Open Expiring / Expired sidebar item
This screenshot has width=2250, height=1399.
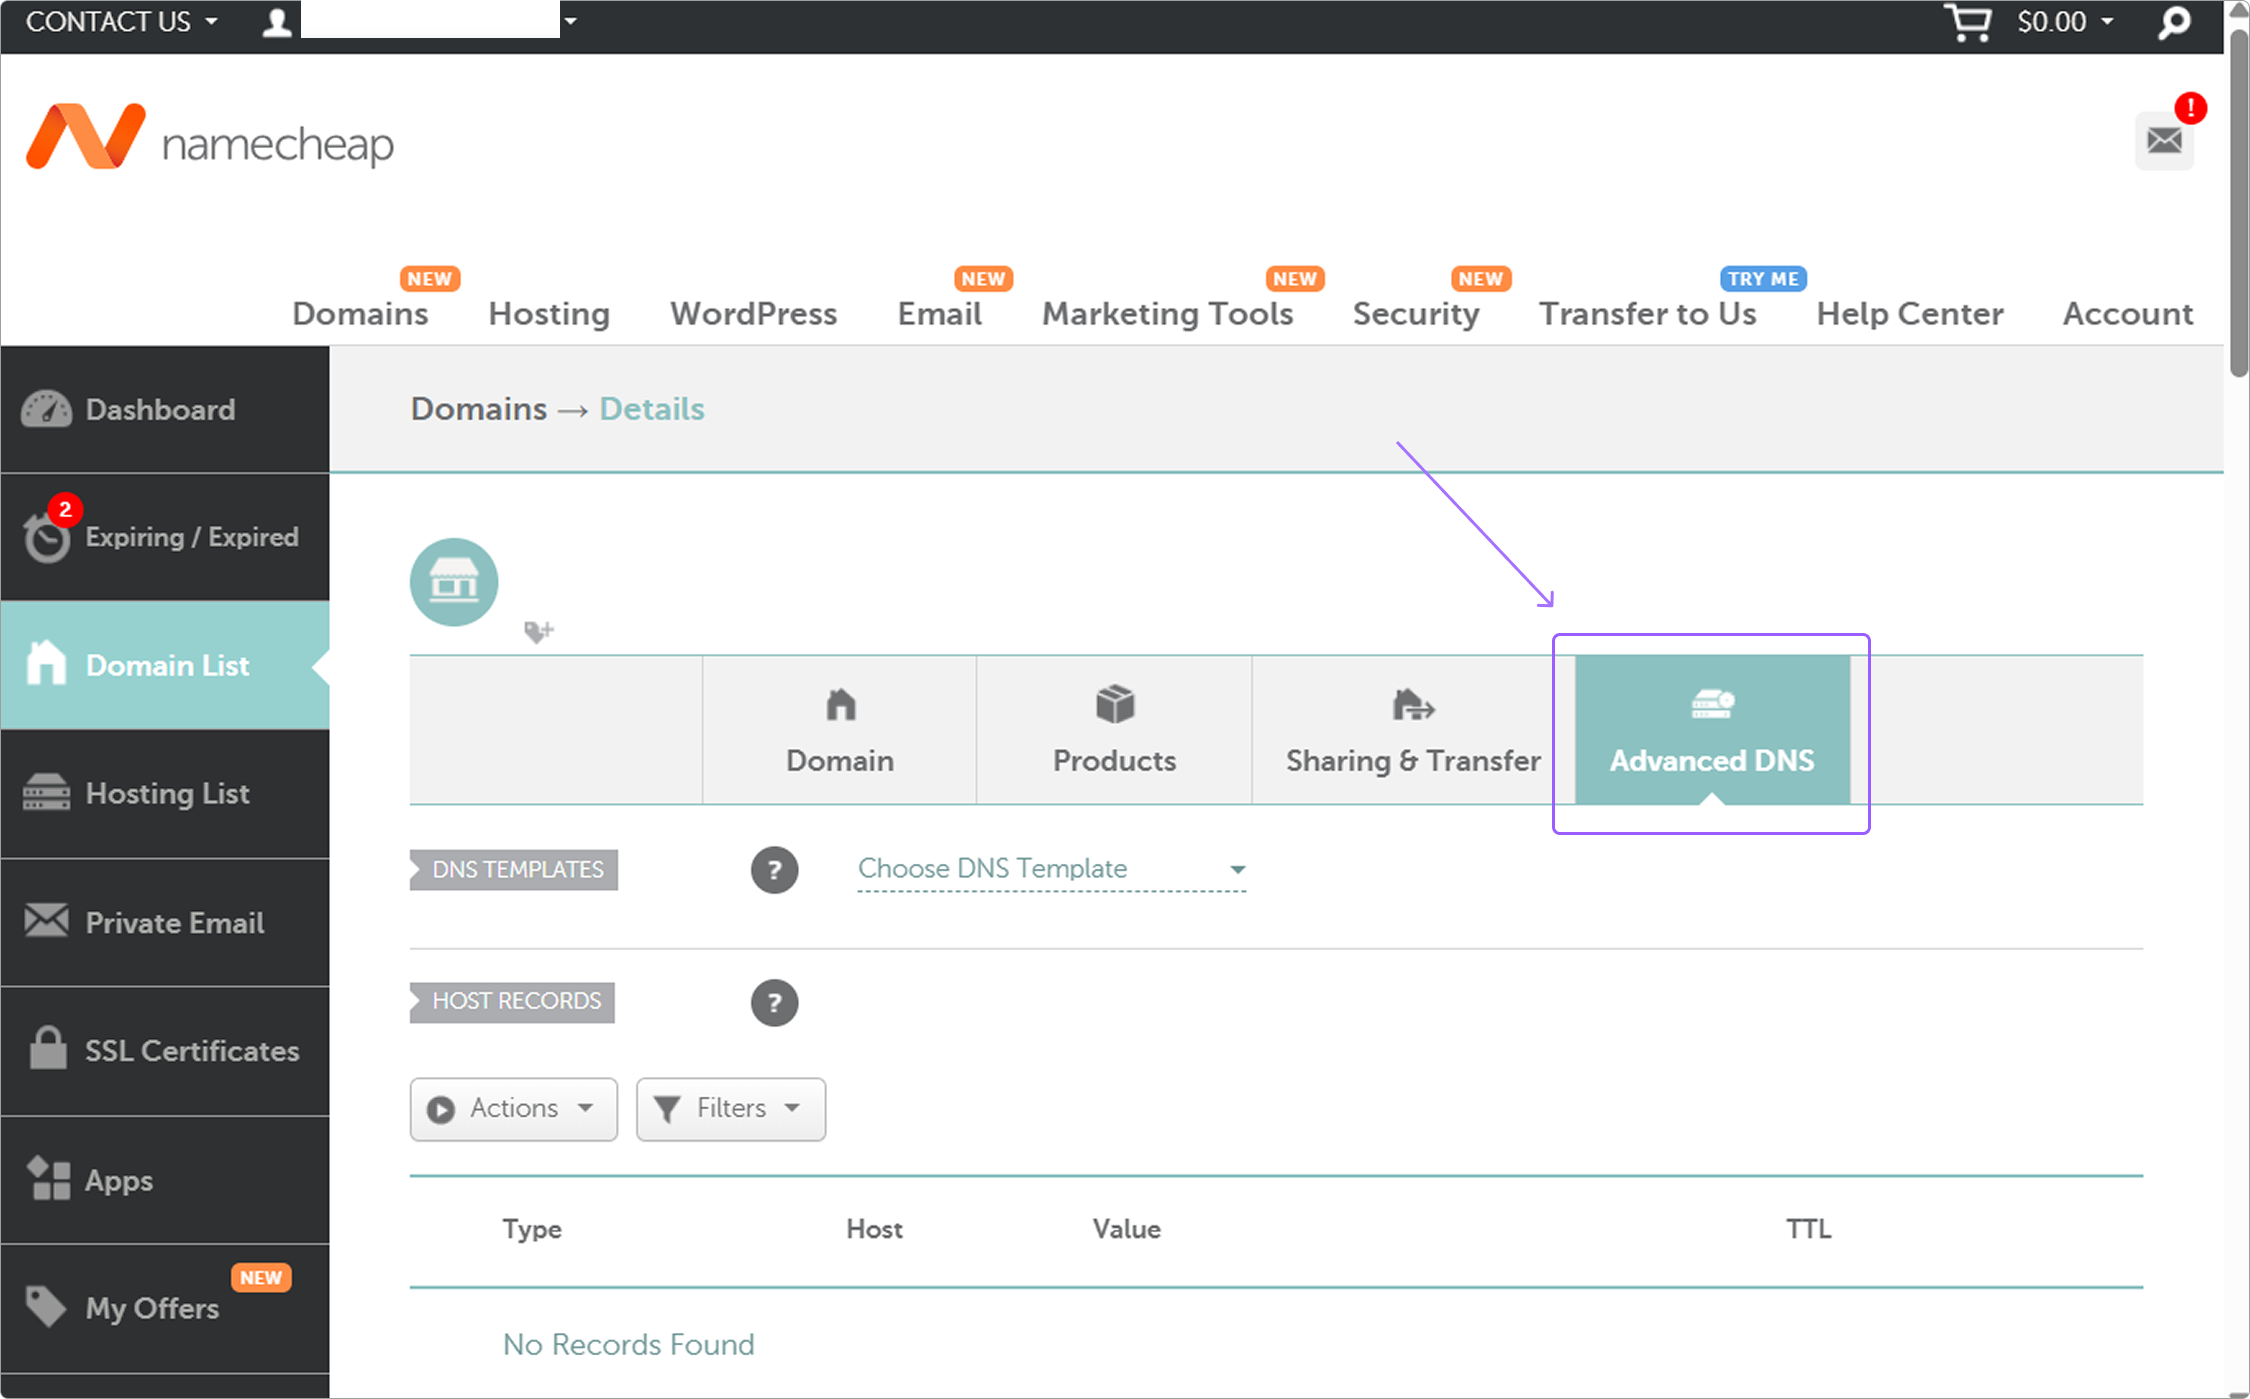coord(165,537)
